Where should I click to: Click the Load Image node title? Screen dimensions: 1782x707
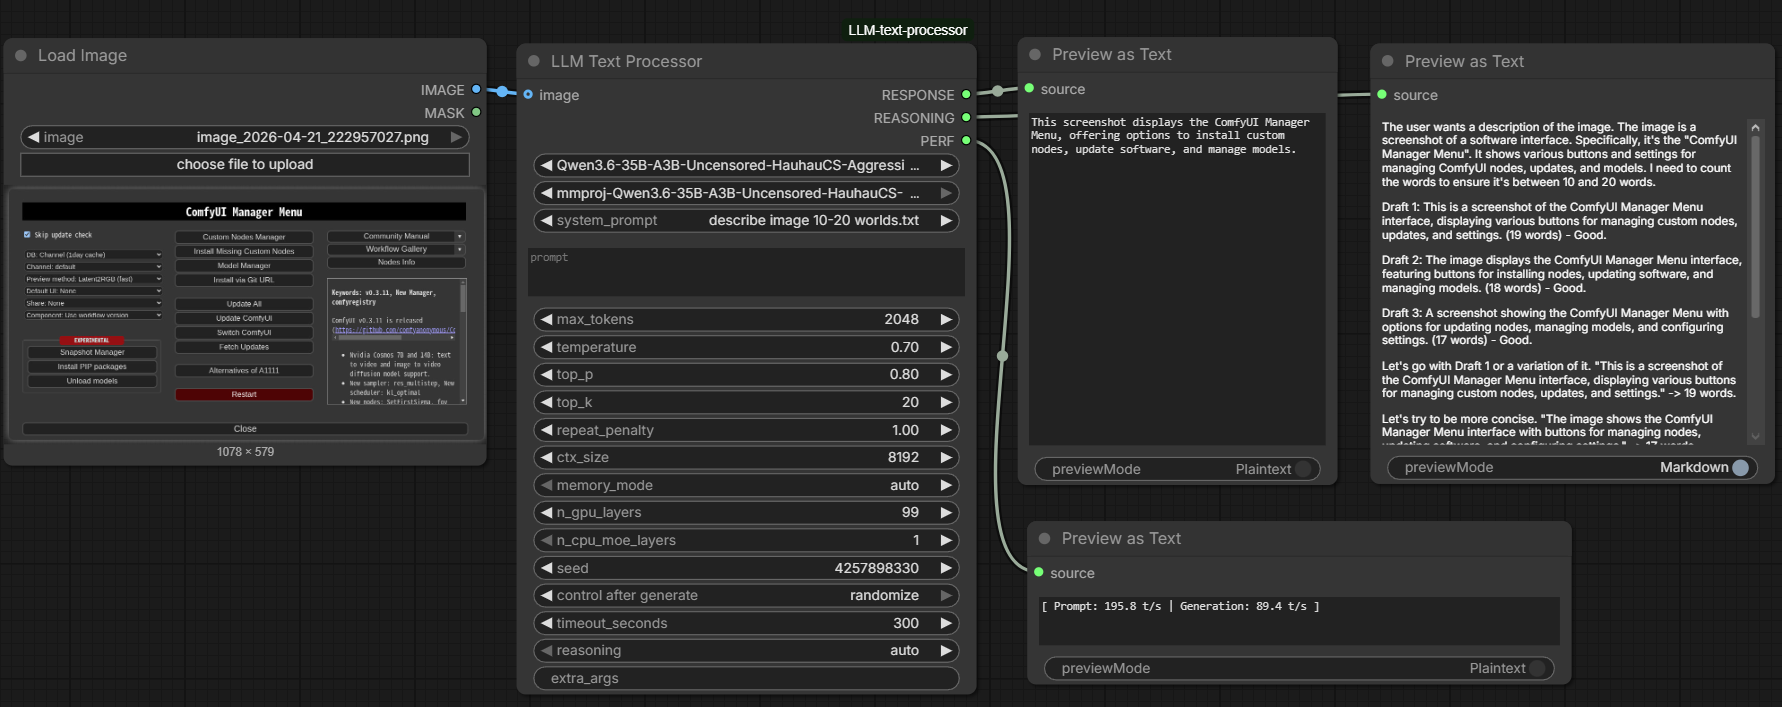point(82,56)
